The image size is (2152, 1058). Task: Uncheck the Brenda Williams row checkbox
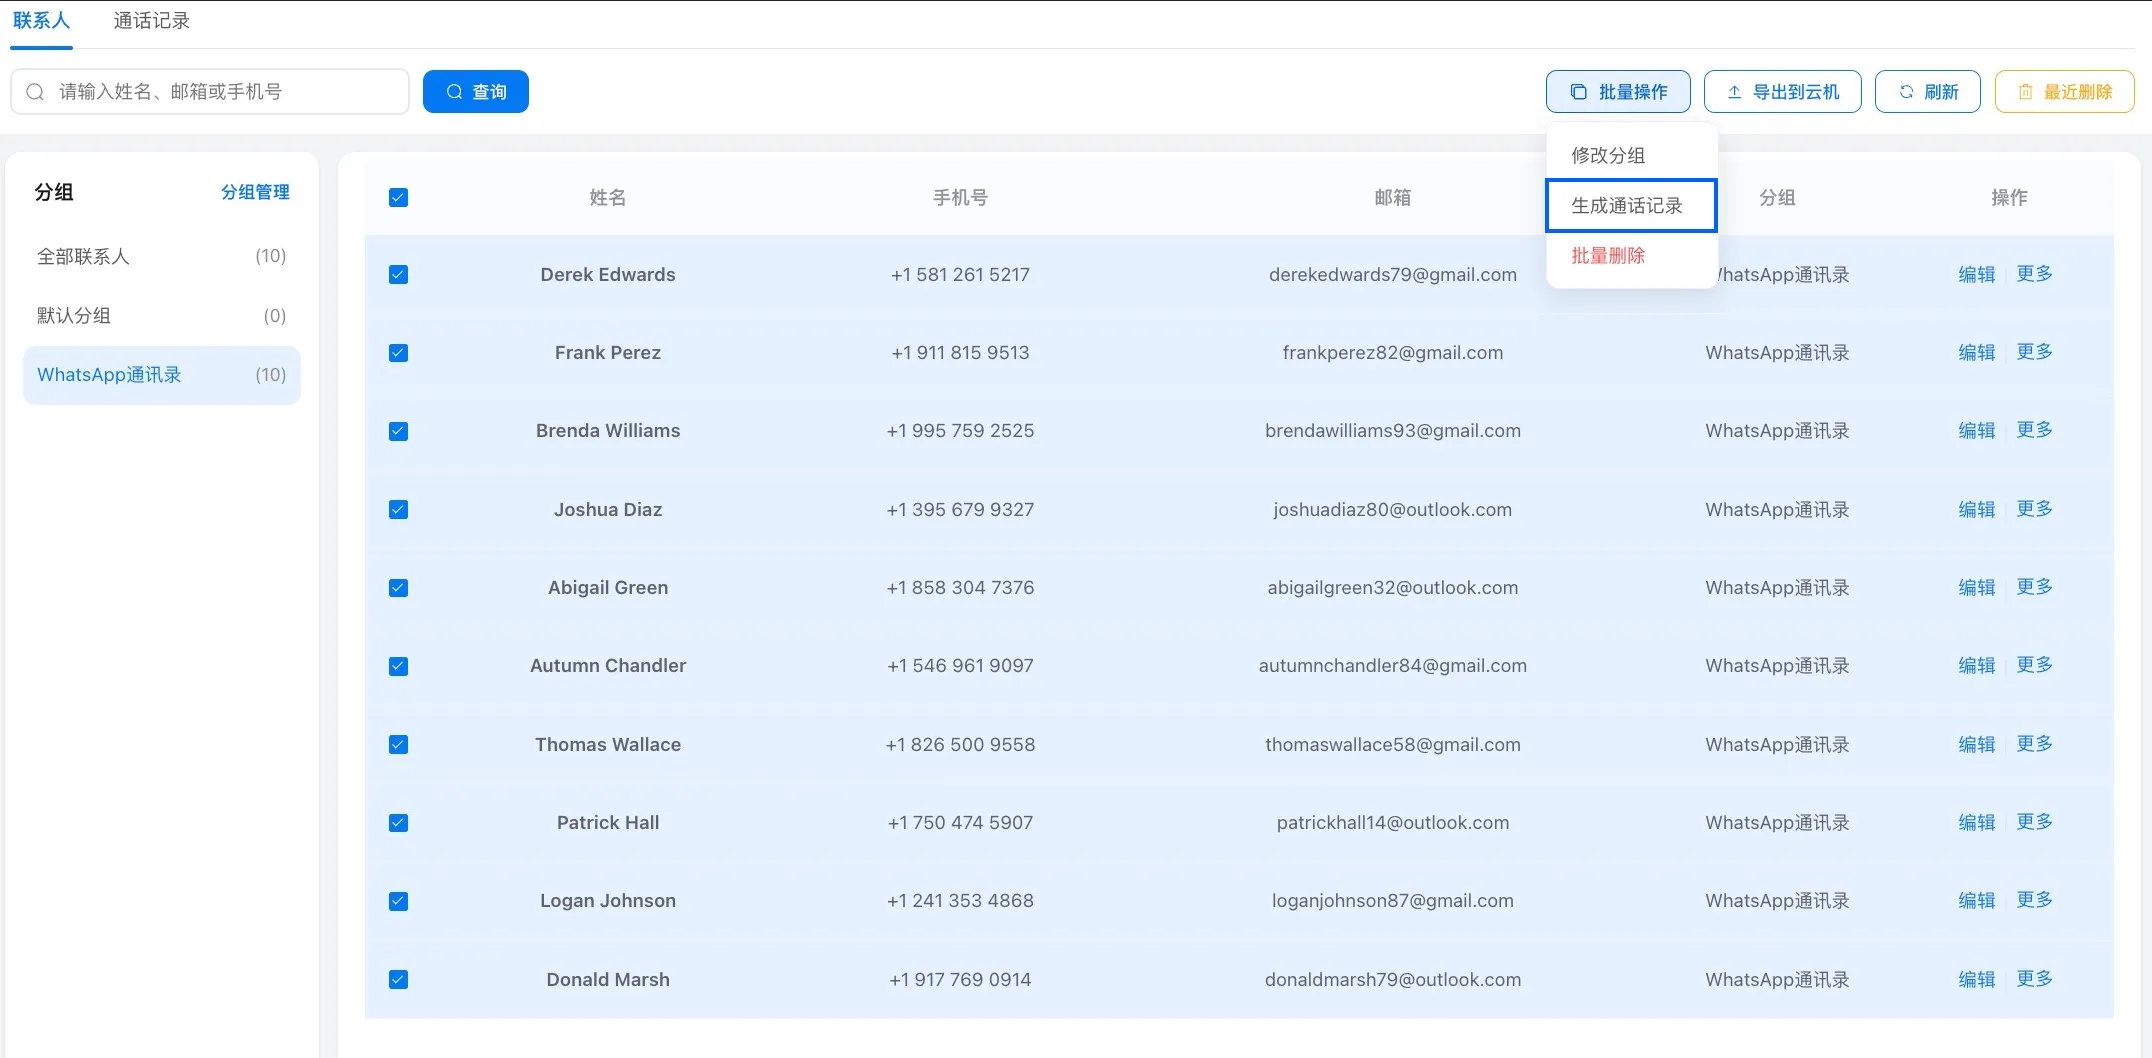click(x=398, y=431)
